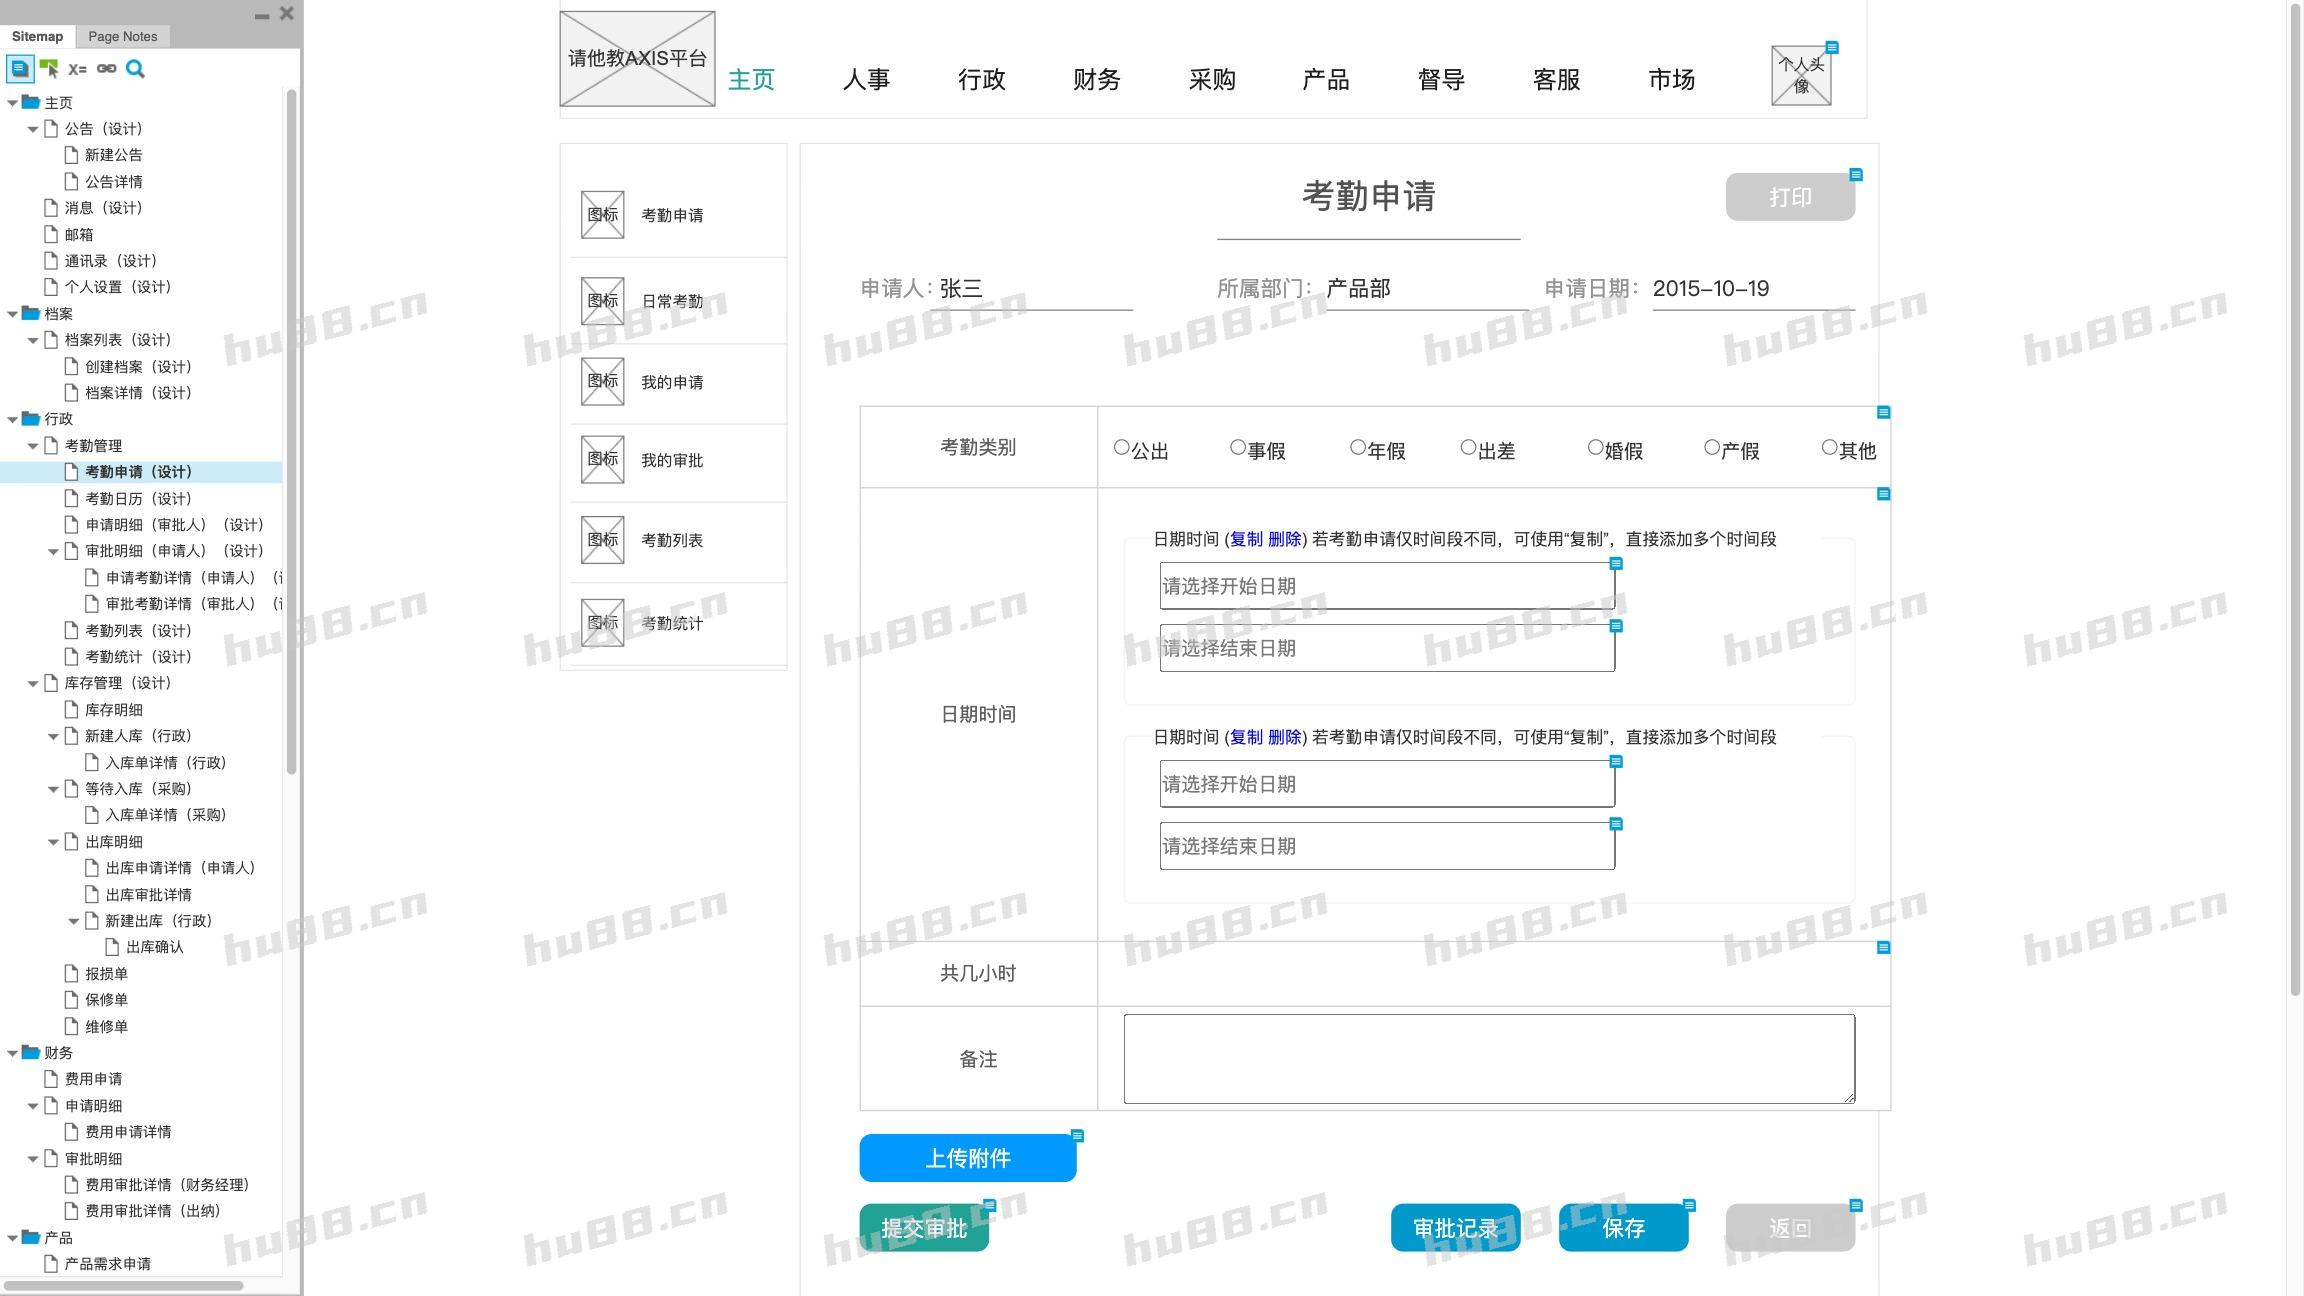
Task: Toggle the footnotes sticky-note icon in sitemap toolbar
Action: 19,69
